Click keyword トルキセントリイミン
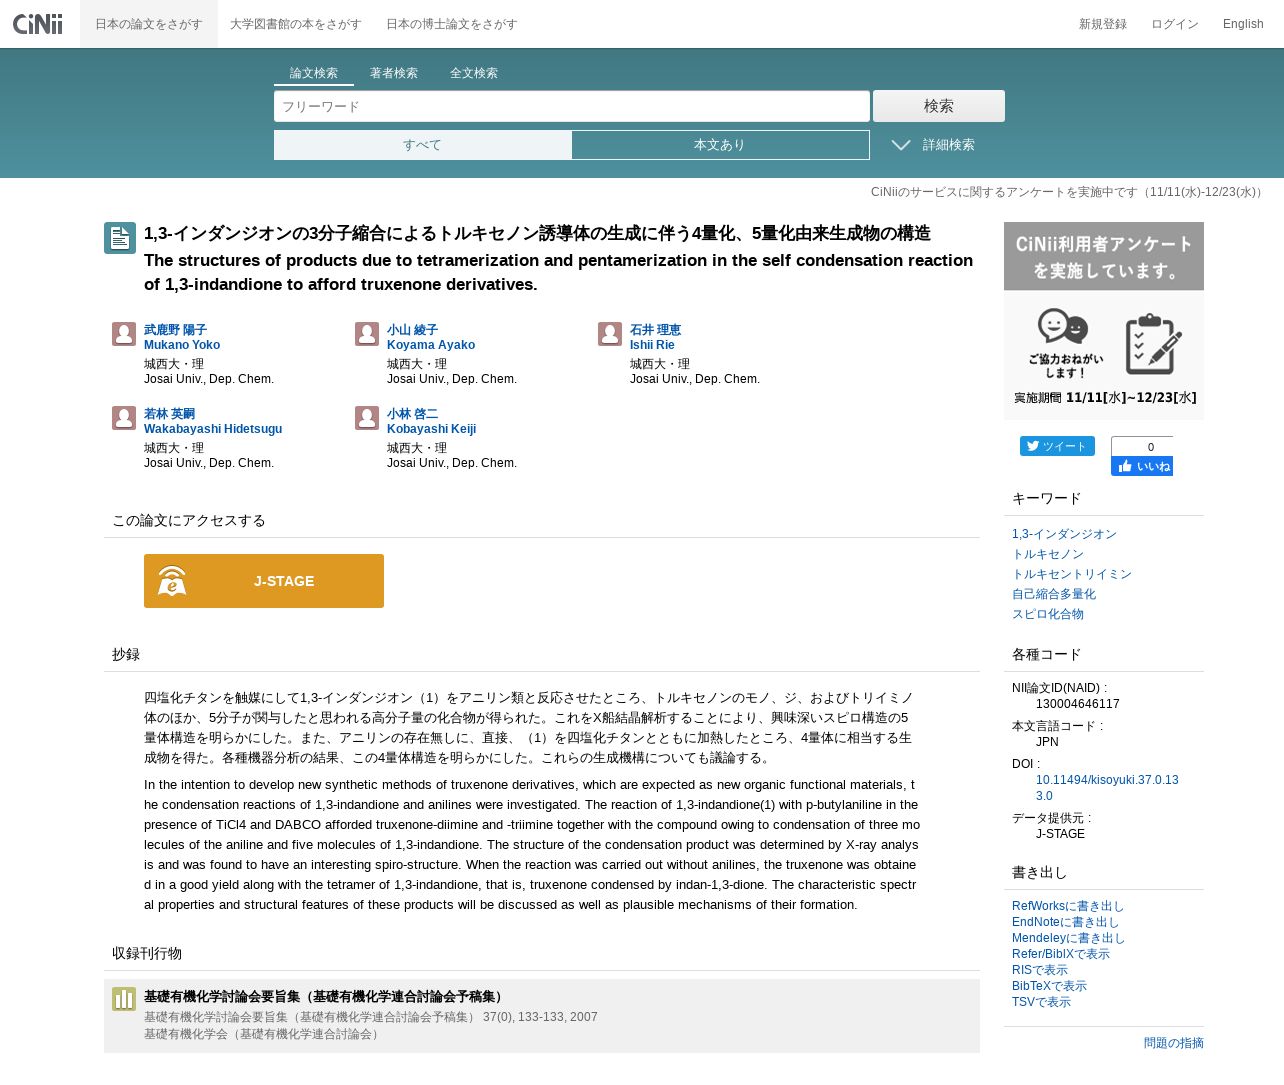Image resolution: width=1284 pixels, height=1085 pixels. click(1072, 574)
